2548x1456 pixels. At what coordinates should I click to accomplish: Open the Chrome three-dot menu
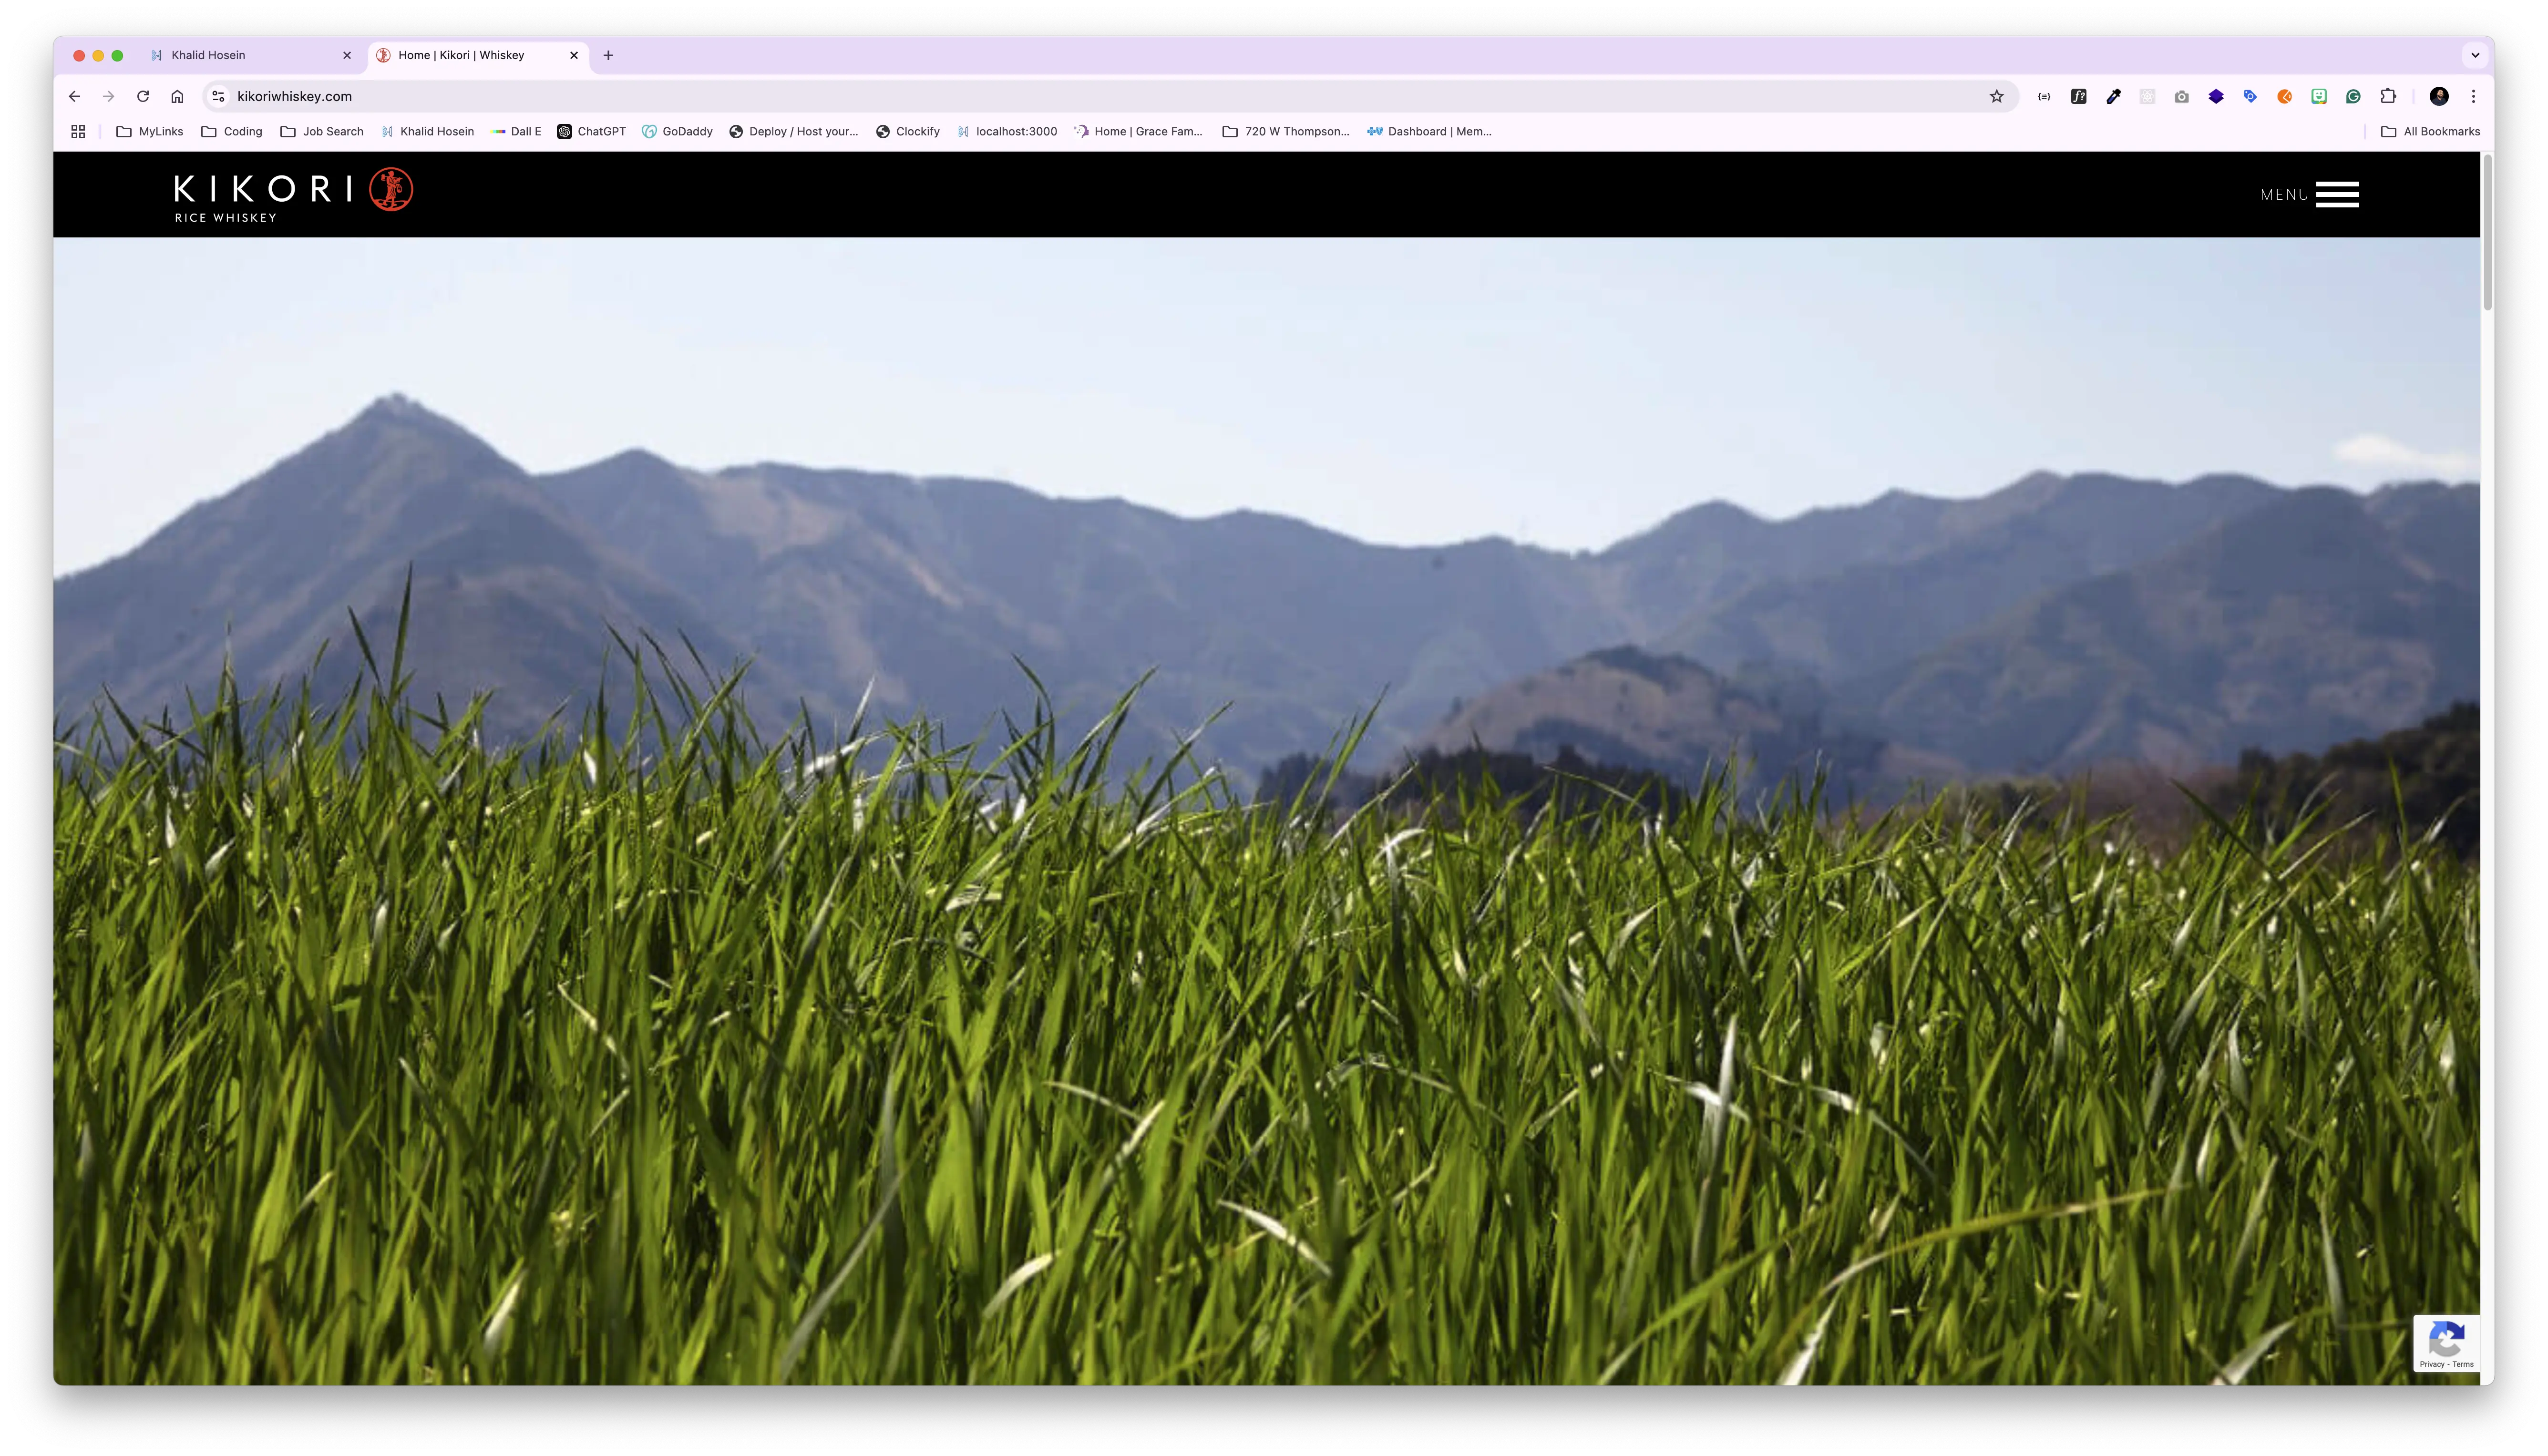(x=2473, y=97)
